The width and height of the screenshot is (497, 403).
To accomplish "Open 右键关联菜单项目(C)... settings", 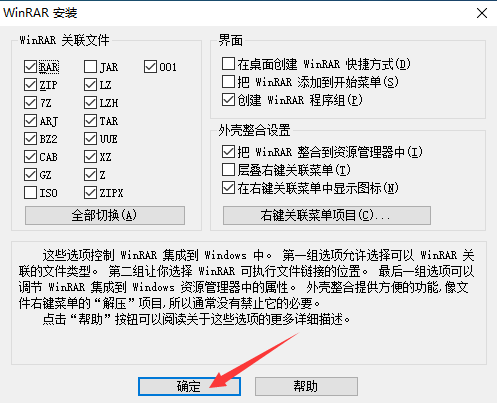I will 327,215.
